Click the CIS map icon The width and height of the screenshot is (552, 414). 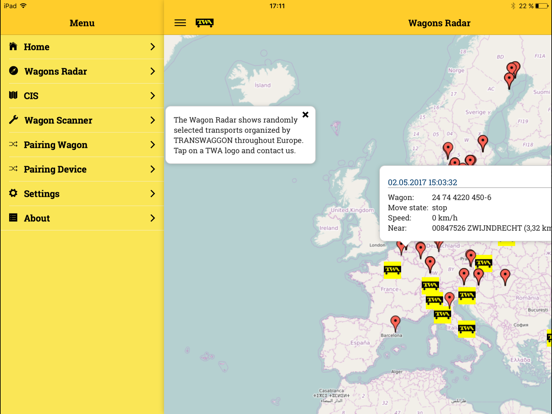(13, 95)
